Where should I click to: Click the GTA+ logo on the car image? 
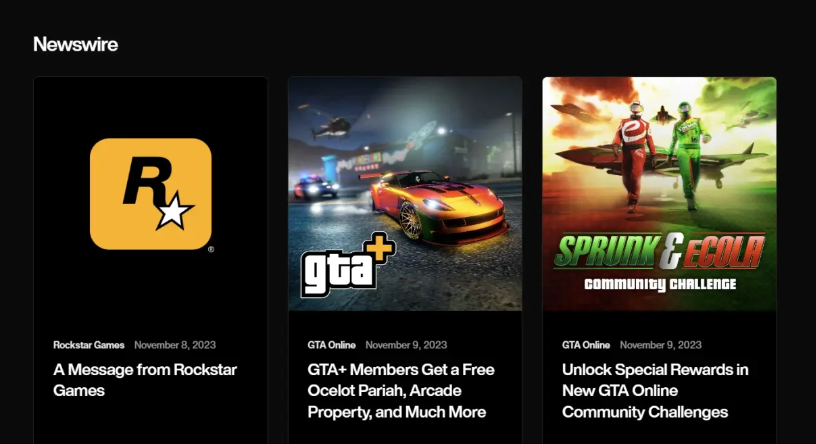click(348, 265)
